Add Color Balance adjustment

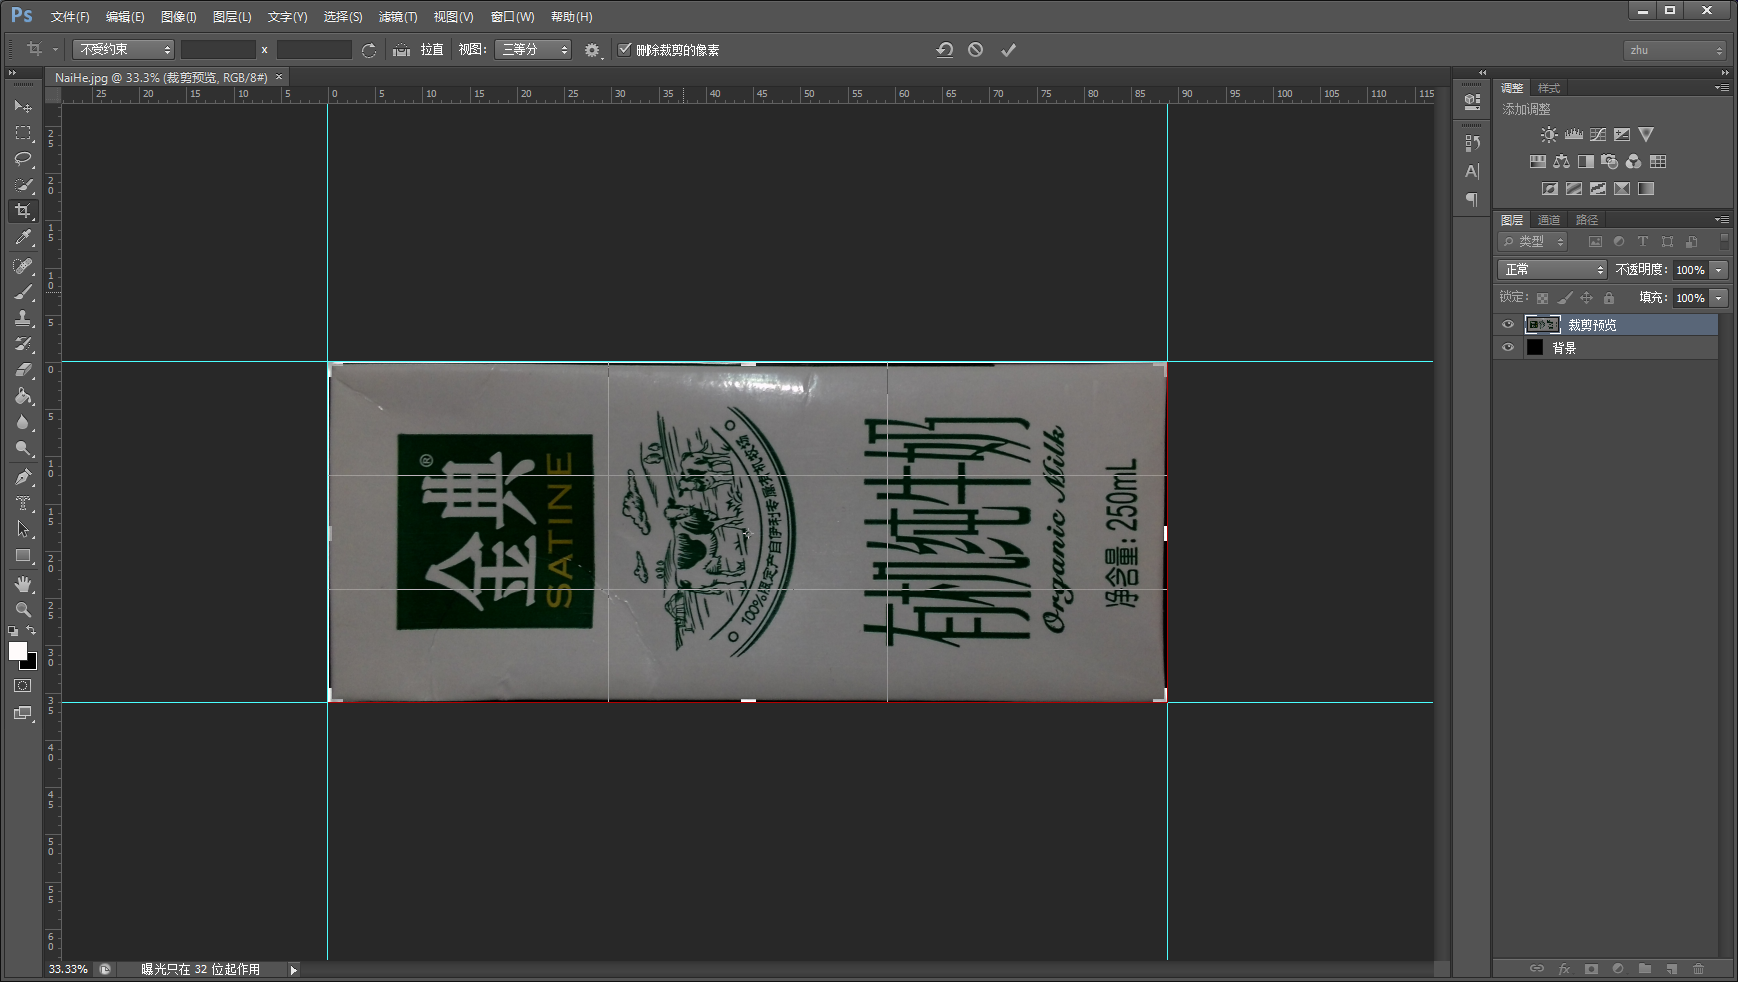1562,161
